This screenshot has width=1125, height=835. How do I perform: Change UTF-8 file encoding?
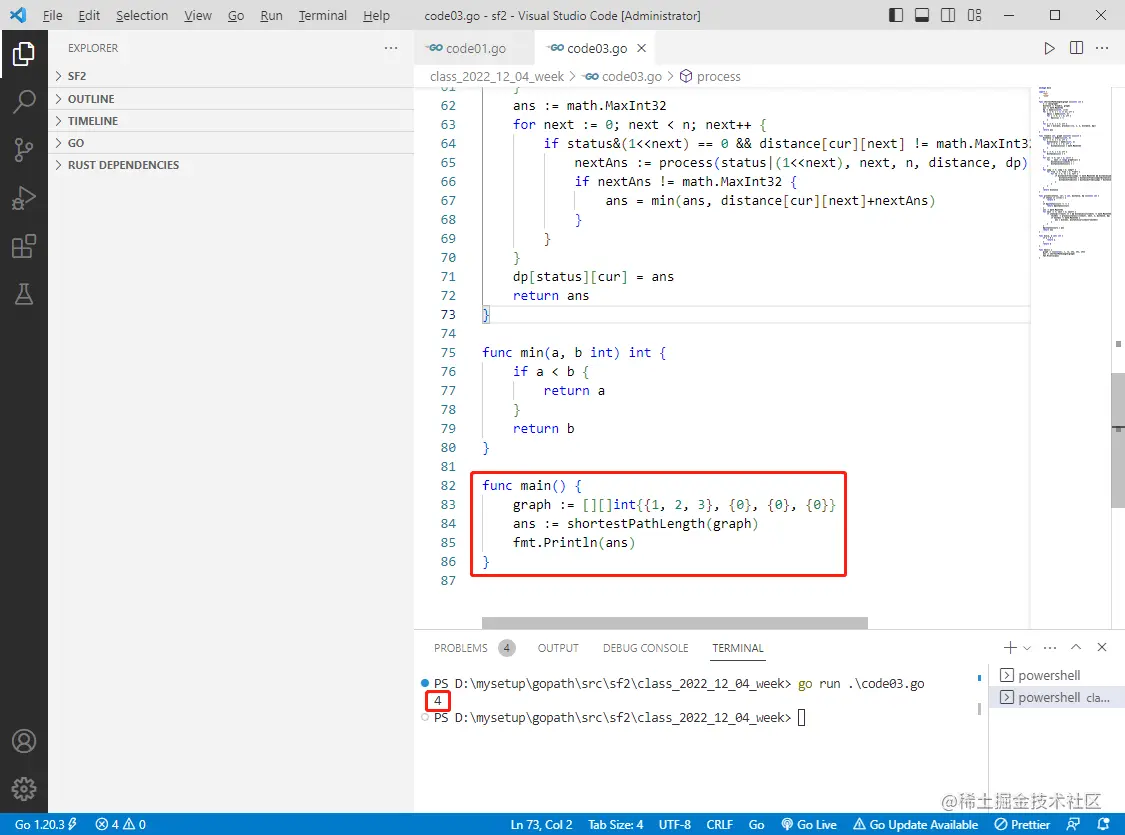(x=674, y=824)
